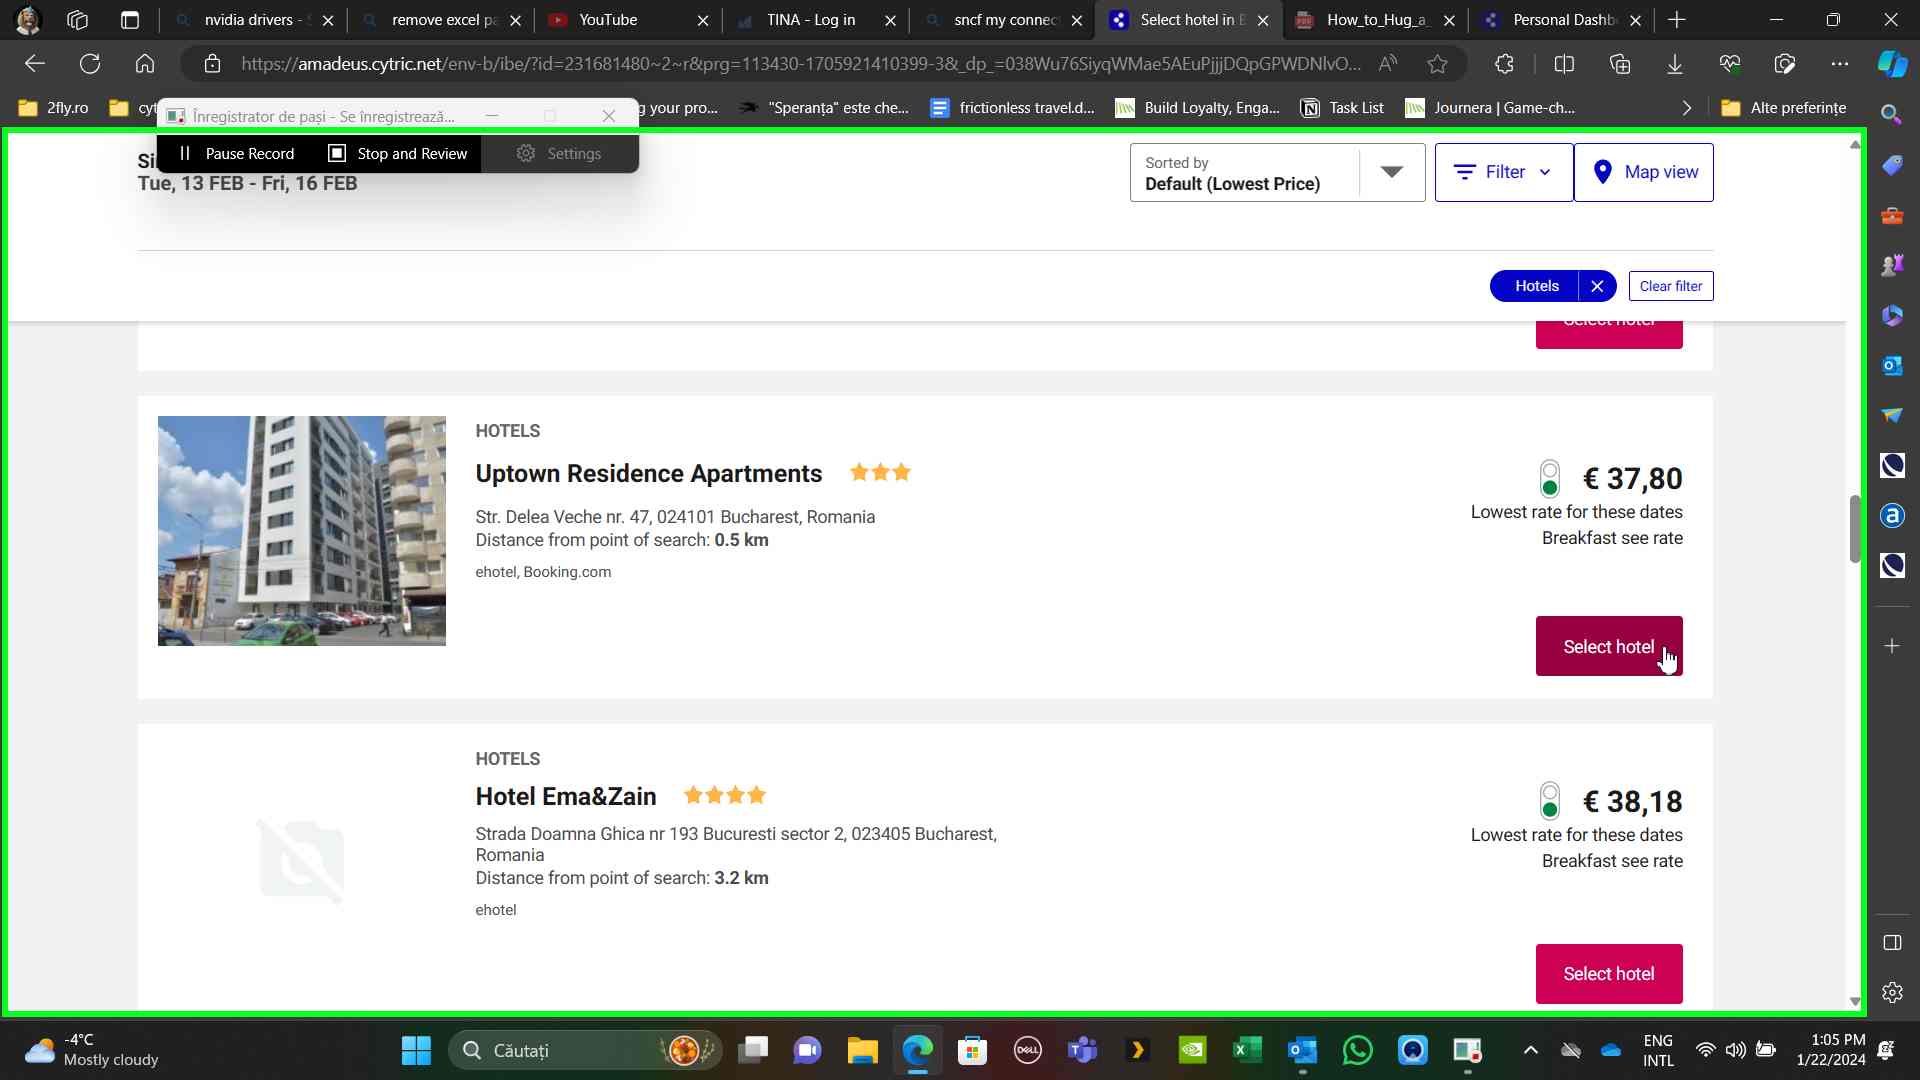The width and height of the screenshot is (1920, 1080).
Task: Open the Alte preferințe folder
Action: click(1784, 108)
